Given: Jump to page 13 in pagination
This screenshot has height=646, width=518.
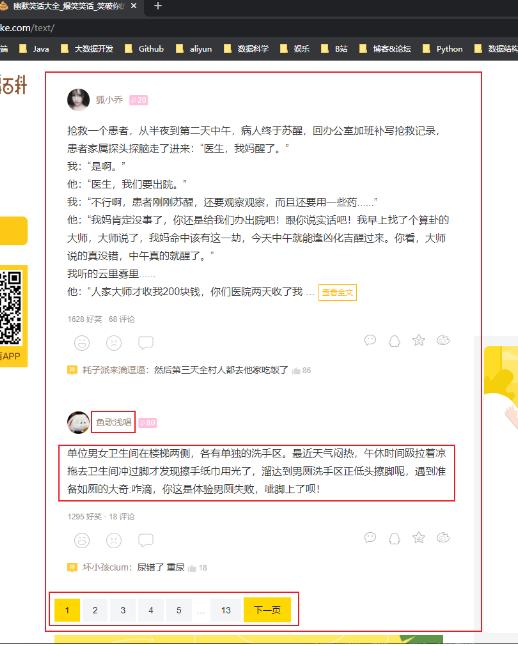Looking at the screenshot, I should [x=225, y=610].
